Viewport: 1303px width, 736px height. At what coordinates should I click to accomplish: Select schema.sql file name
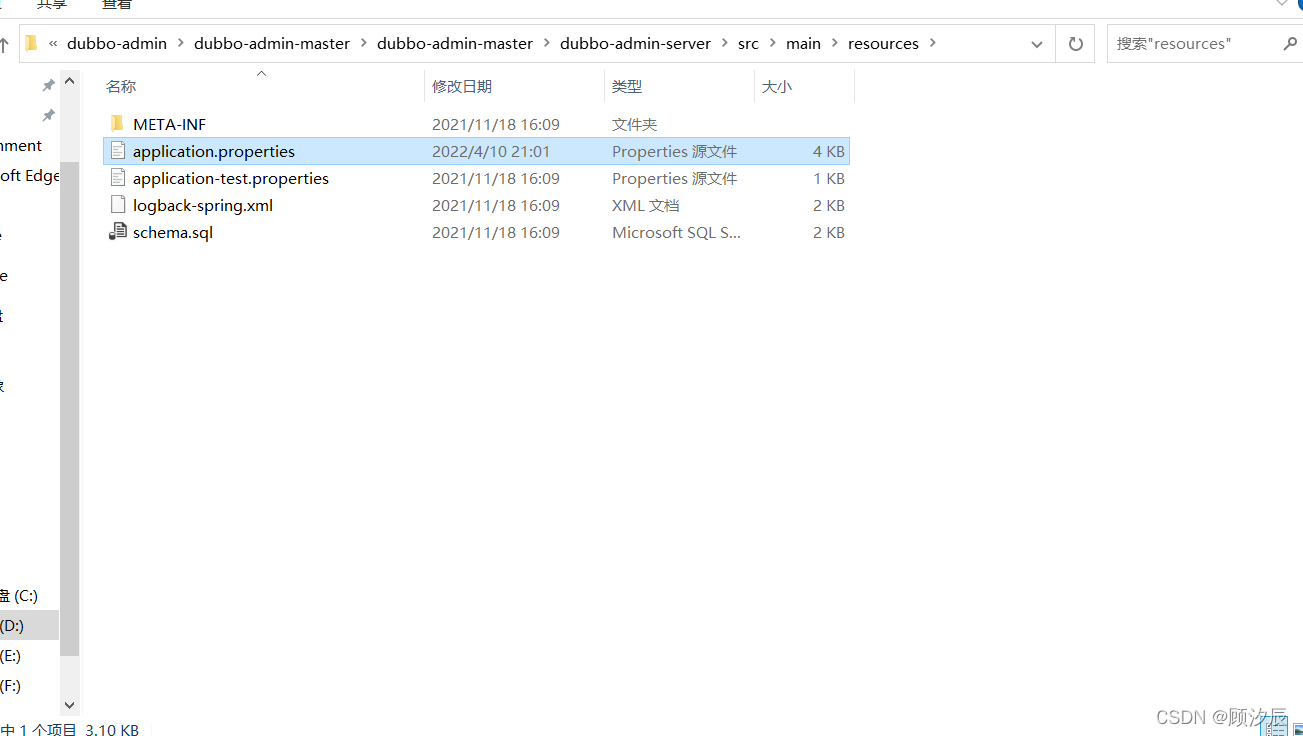173,232
